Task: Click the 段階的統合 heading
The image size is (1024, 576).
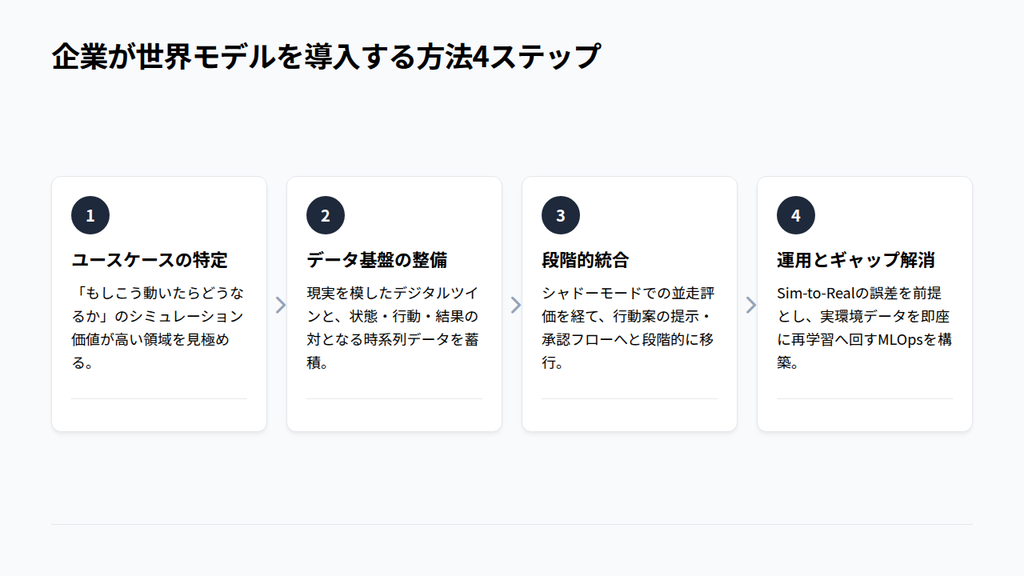Action: [585, 260]
